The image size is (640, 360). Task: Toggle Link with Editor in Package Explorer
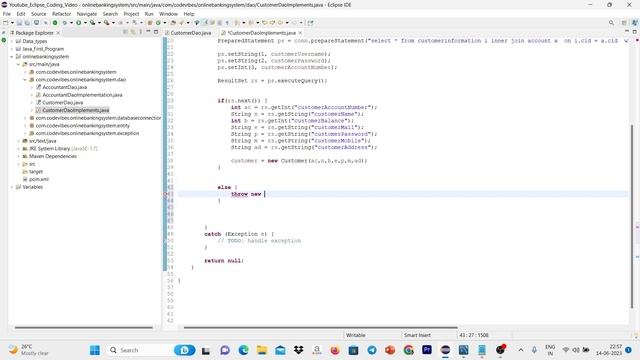click(x=133, y=32)
